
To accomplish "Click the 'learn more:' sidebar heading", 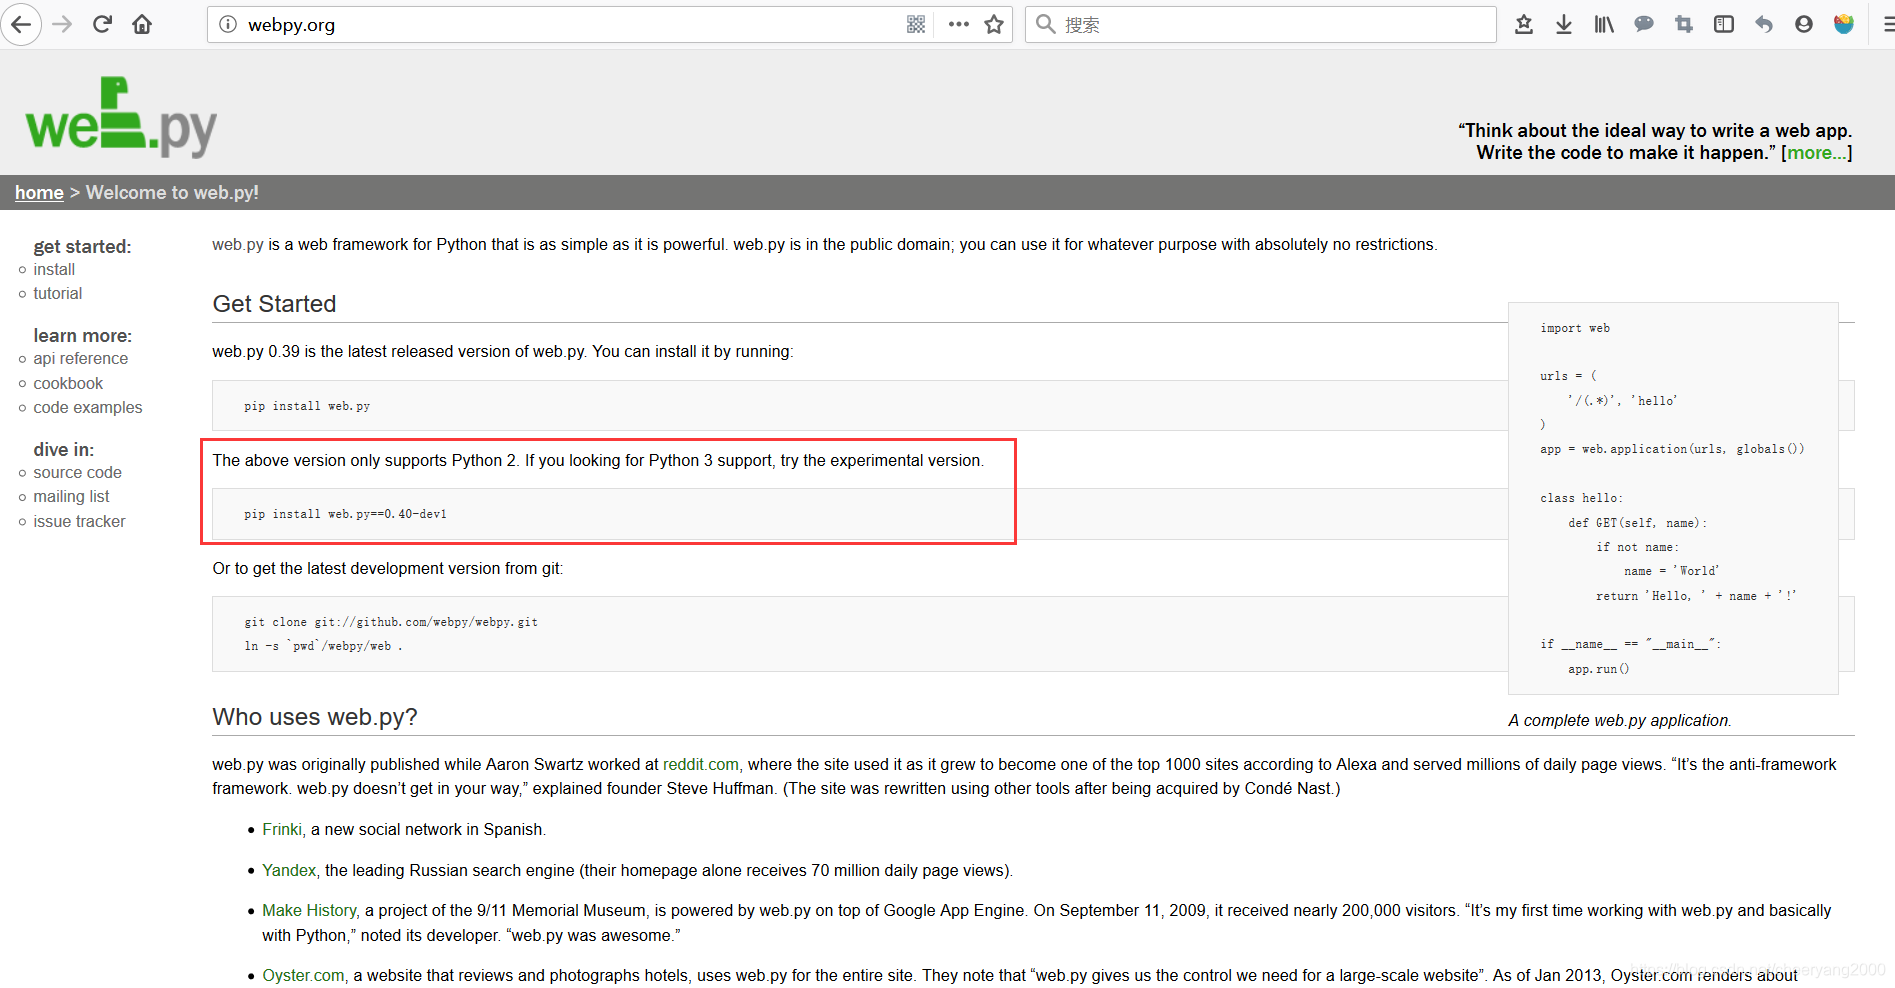I will tap(82, 335).
